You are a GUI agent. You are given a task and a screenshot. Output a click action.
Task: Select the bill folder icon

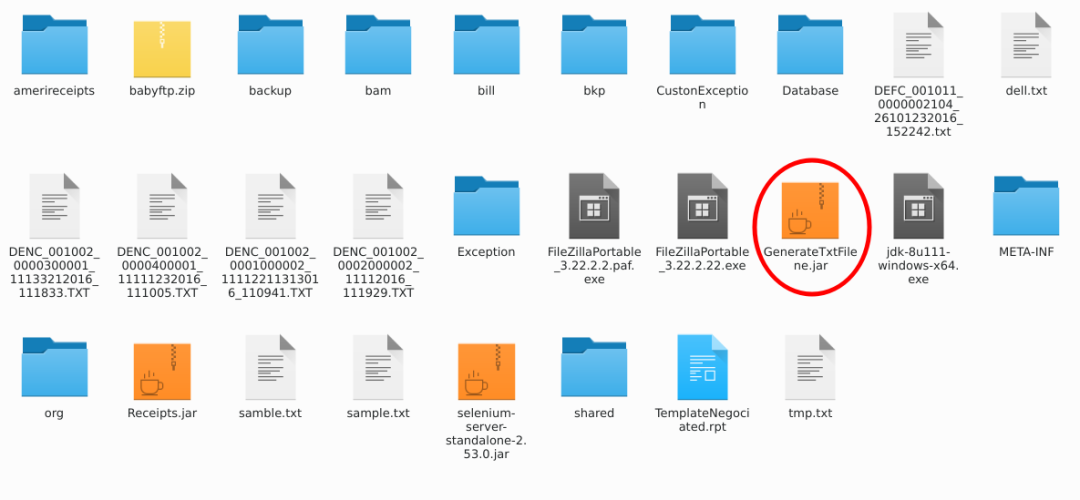(x=486, y=44)
